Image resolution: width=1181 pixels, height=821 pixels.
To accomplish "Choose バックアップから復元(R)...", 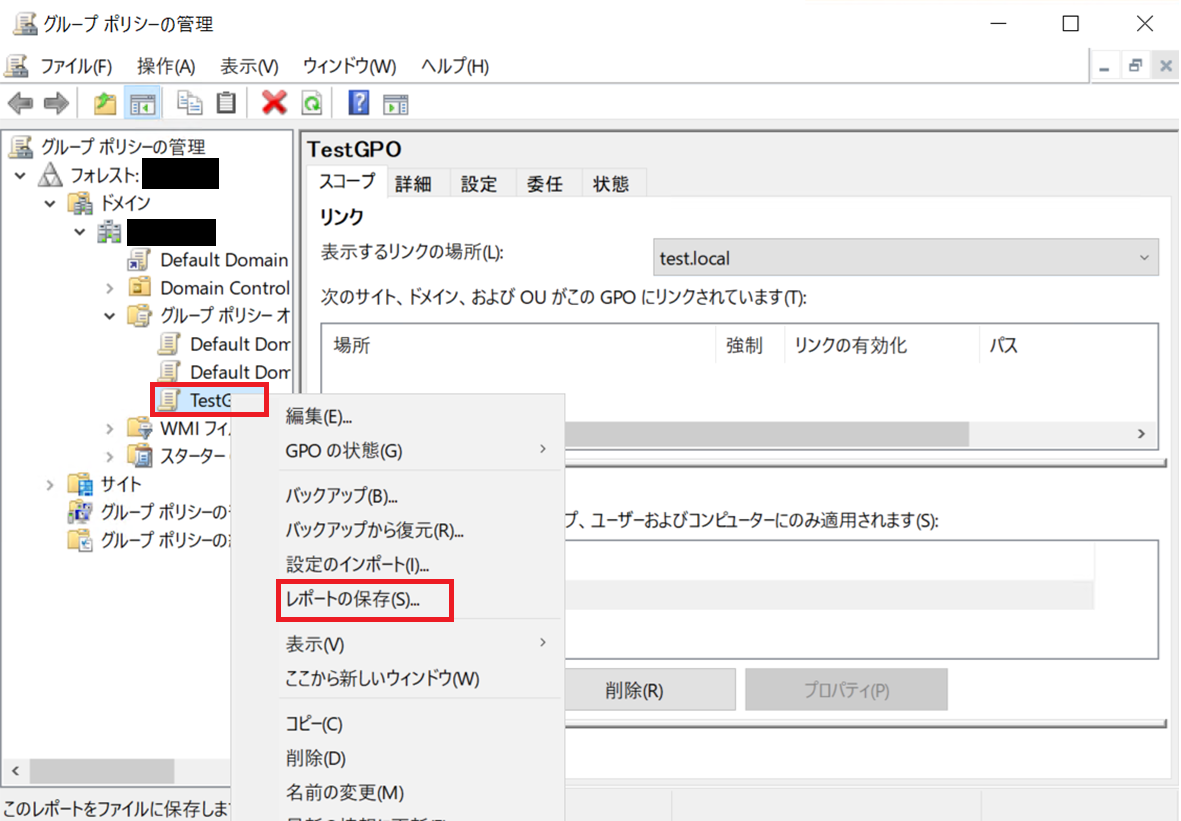I will click(421, 530).
